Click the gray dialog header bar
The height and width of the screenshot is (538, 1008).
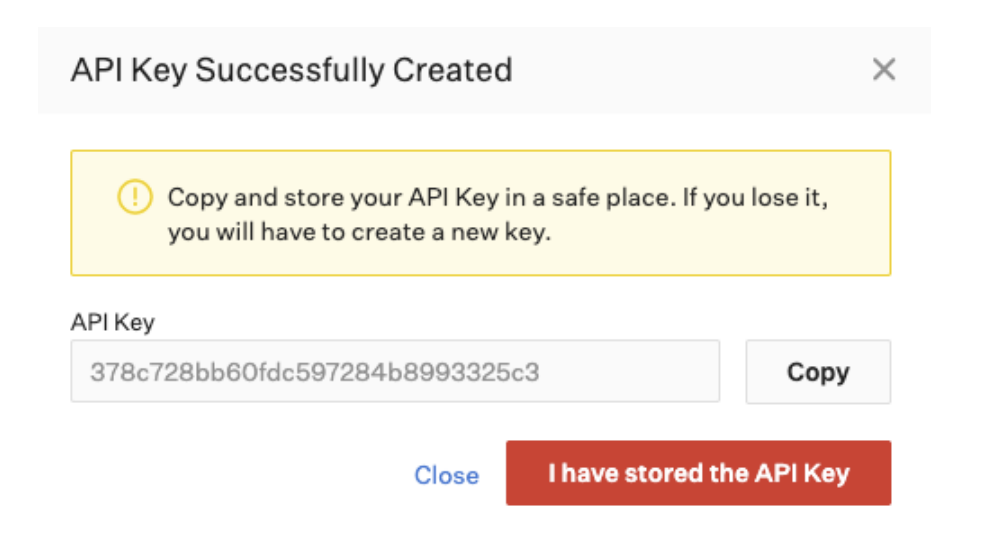484,70
